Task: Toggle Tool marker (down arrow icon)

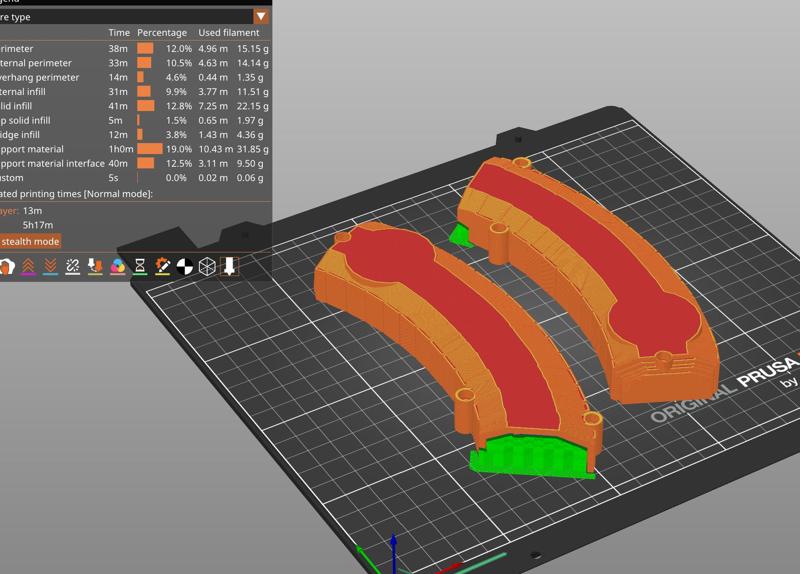Action: (x=229, y=266)
